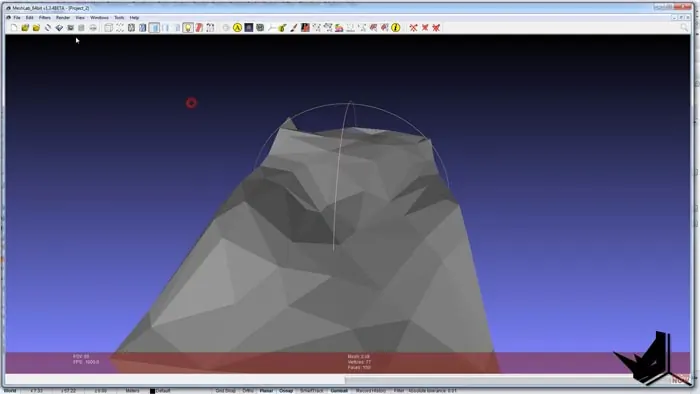Toggle the light bulb lighting icon
Screen dimensions: 700x394
coord(188,28)
